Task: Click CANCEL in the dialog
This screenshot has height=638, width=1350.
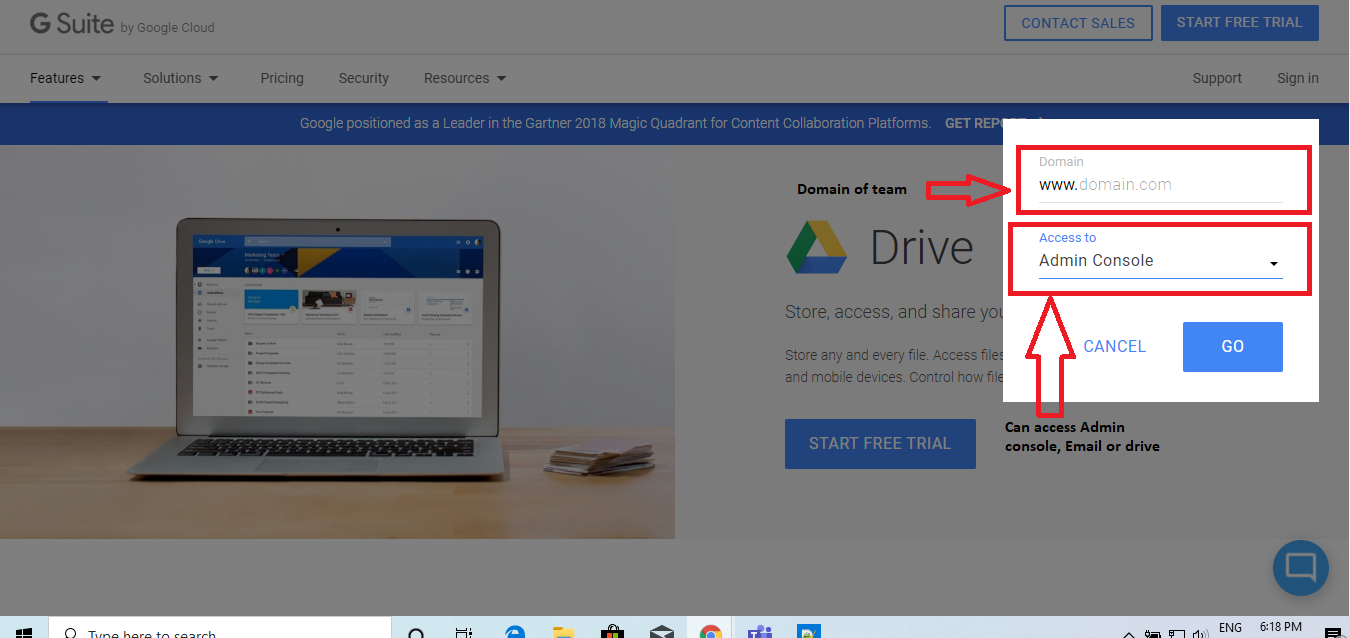Action: tap(1114, 346)
